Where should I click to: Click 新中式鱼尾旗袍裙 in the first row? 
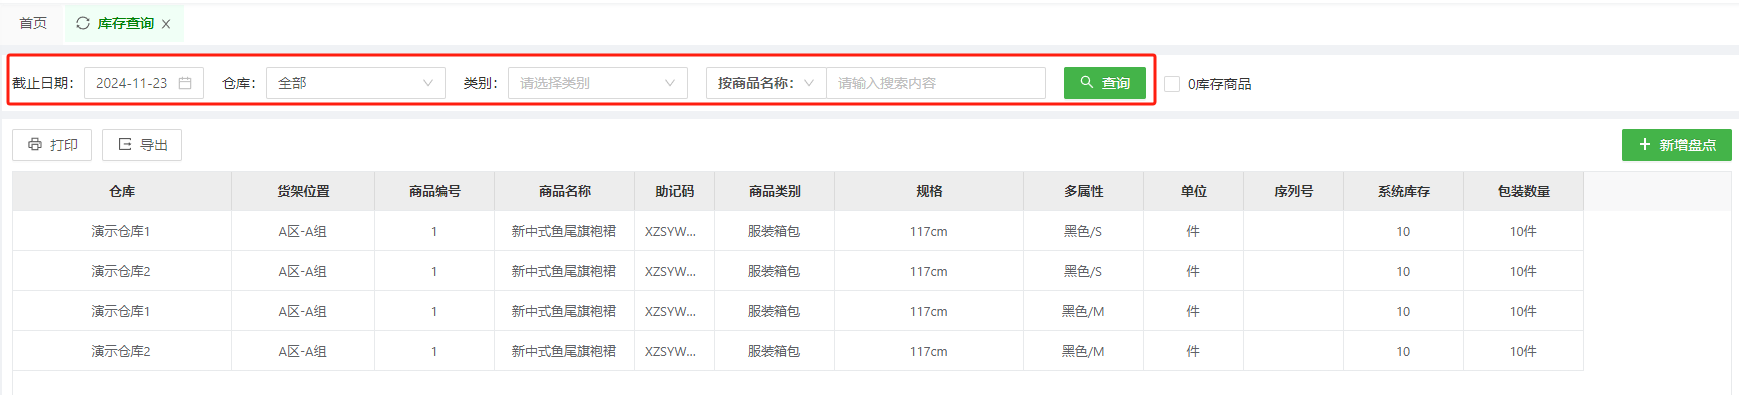(564, 231)
